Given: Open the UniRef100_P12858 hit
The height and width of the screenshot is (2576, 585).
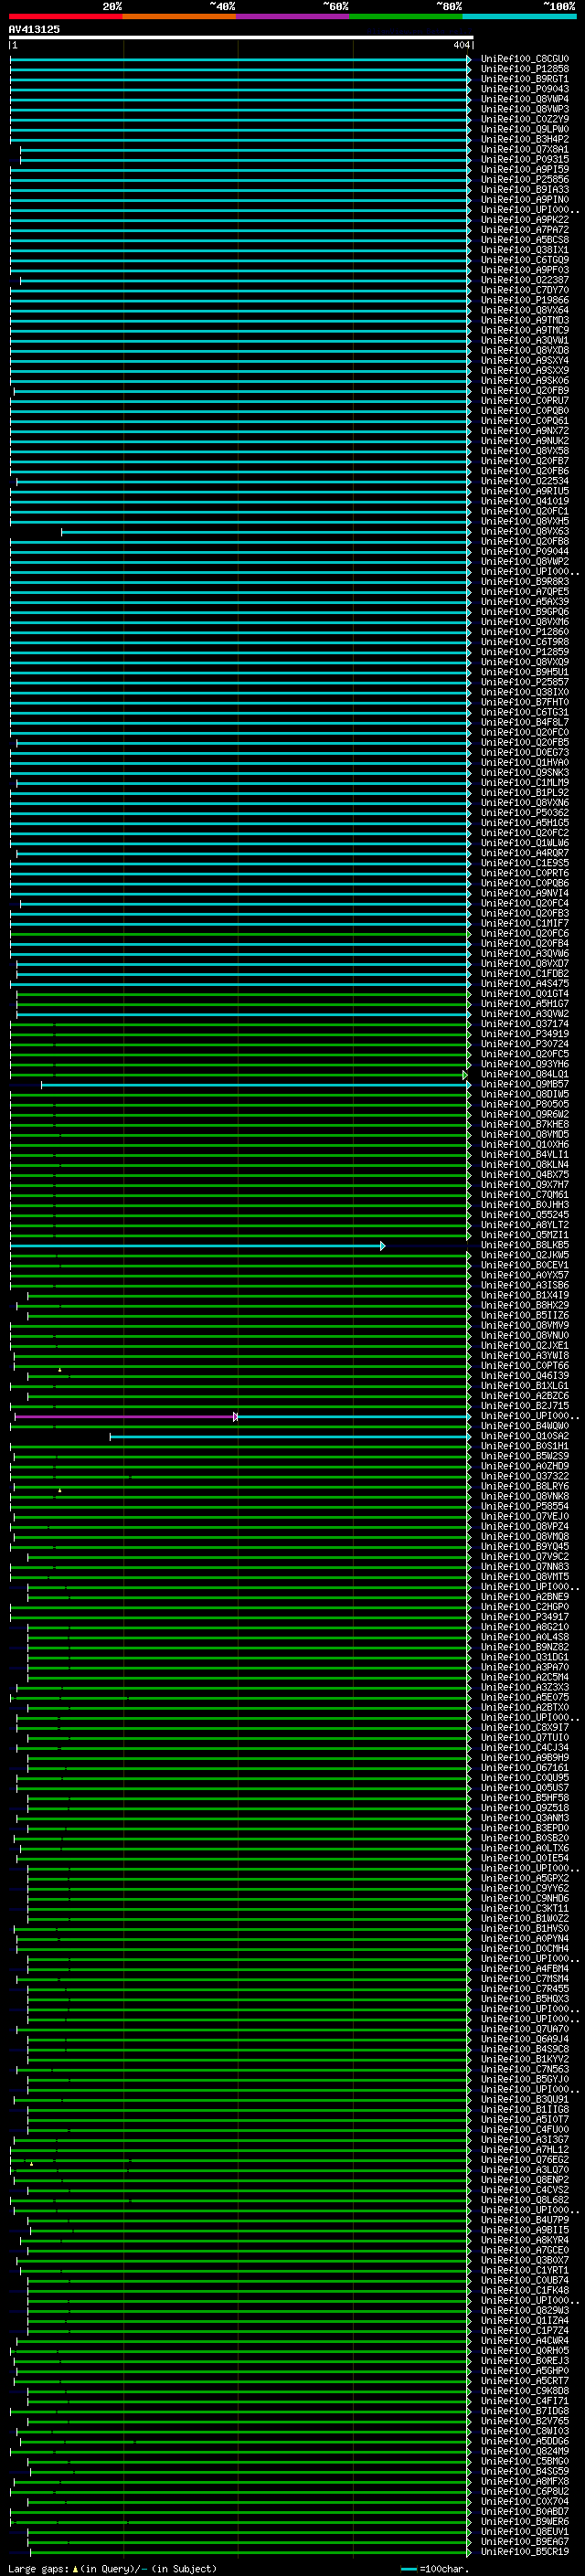Looking at the screenshot, I should click(x=524, y=69).
